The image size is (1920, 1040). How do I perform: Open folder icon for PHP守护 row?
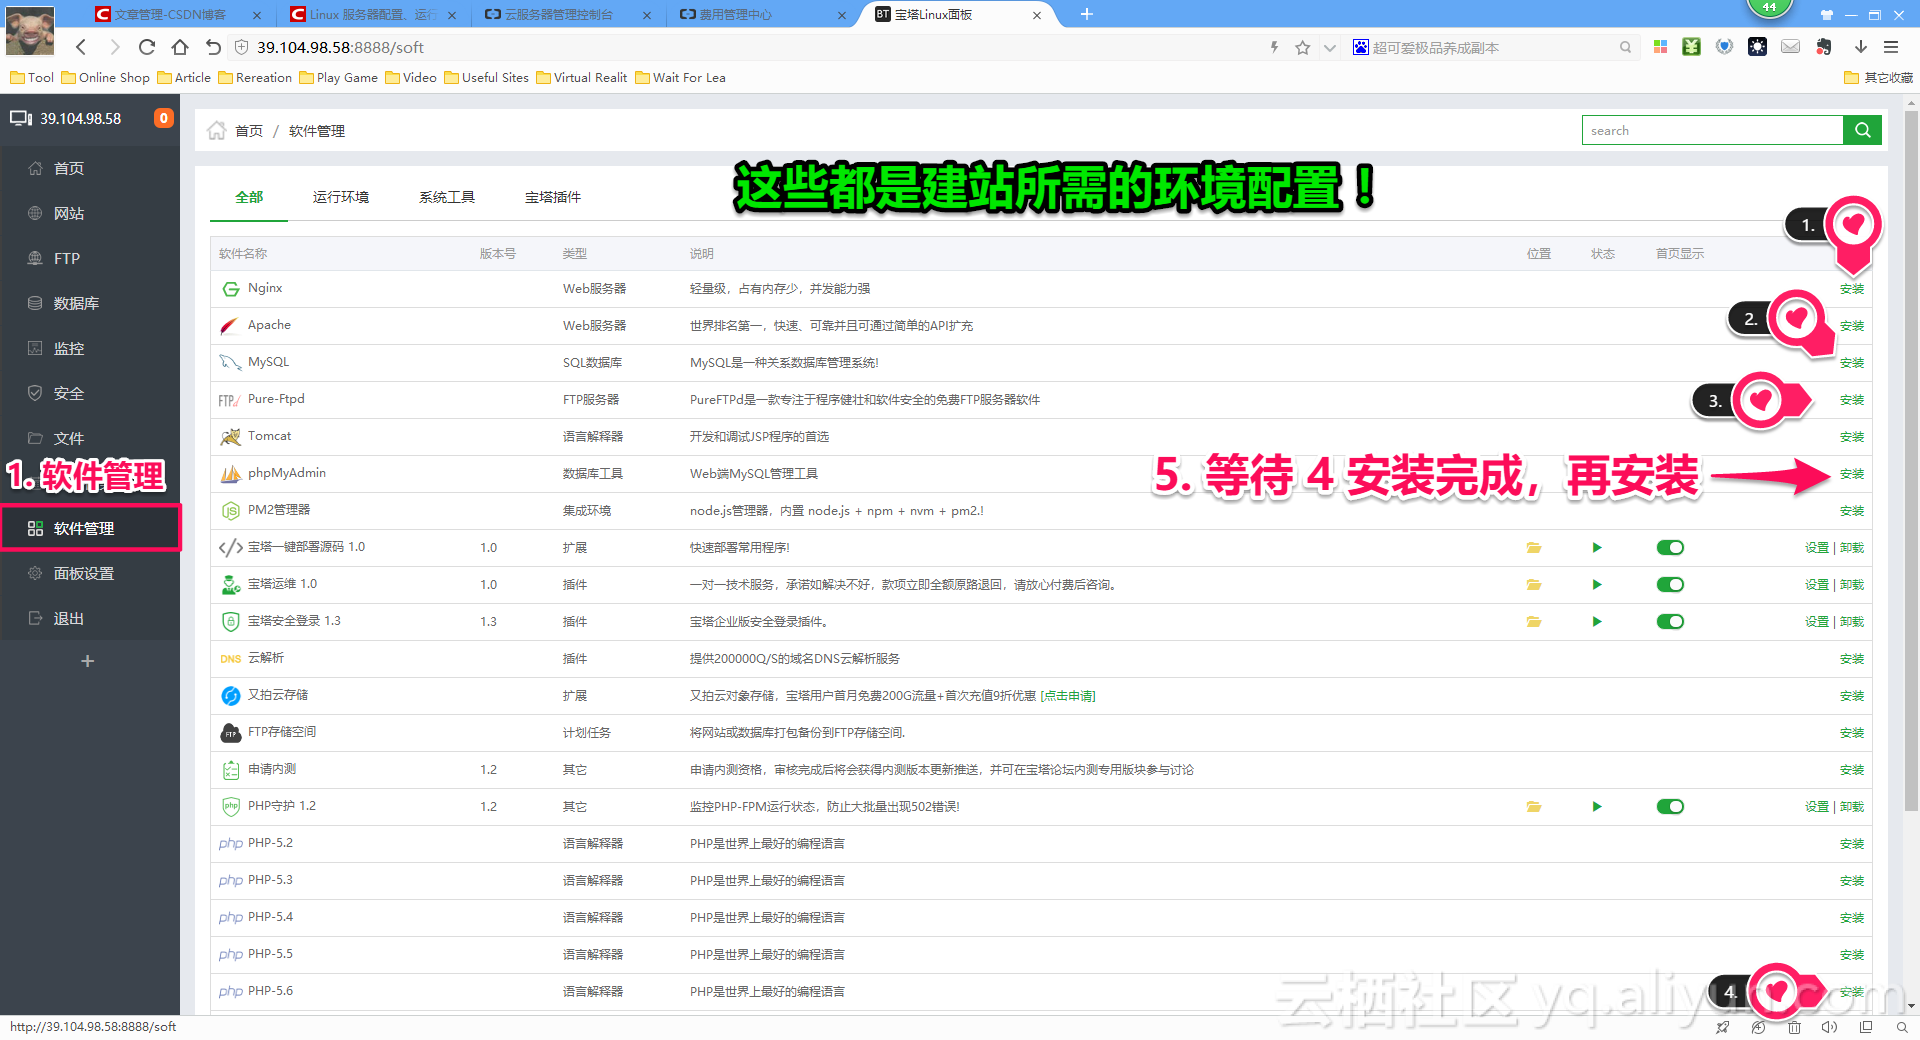tap(1534, 807)
